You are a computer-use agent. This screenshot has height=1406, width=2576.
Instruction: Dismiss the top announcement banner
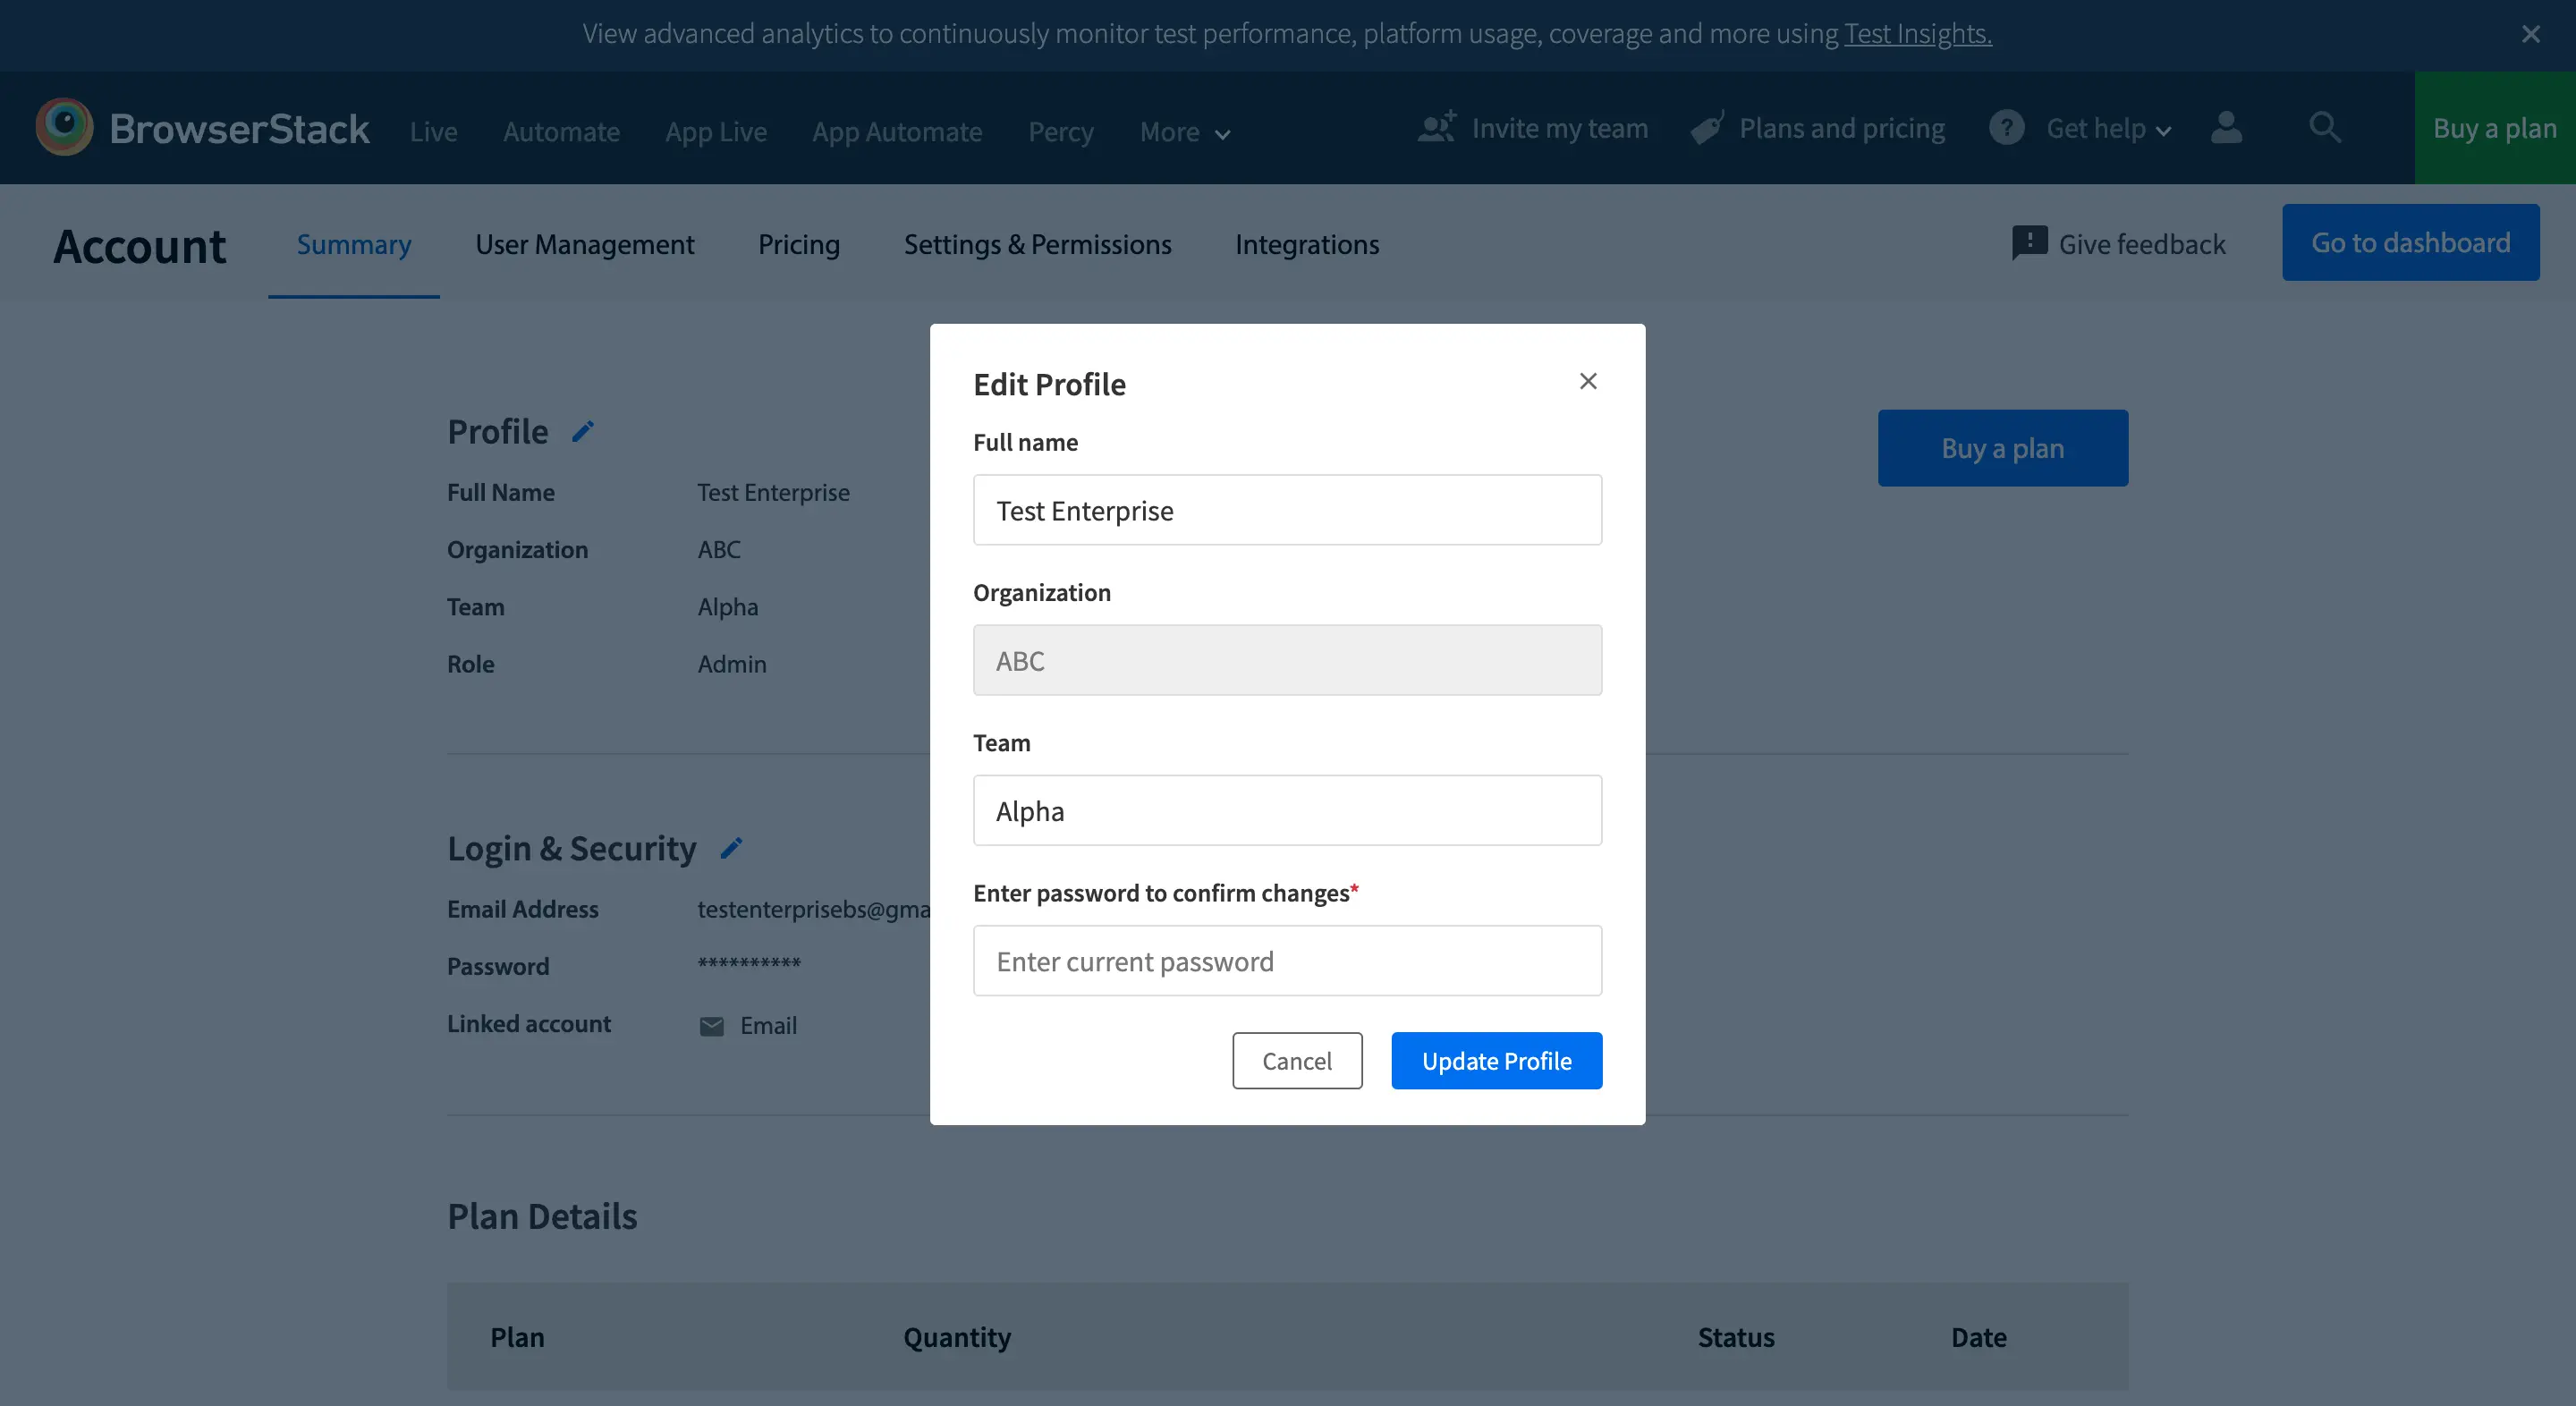[2530, 34]
